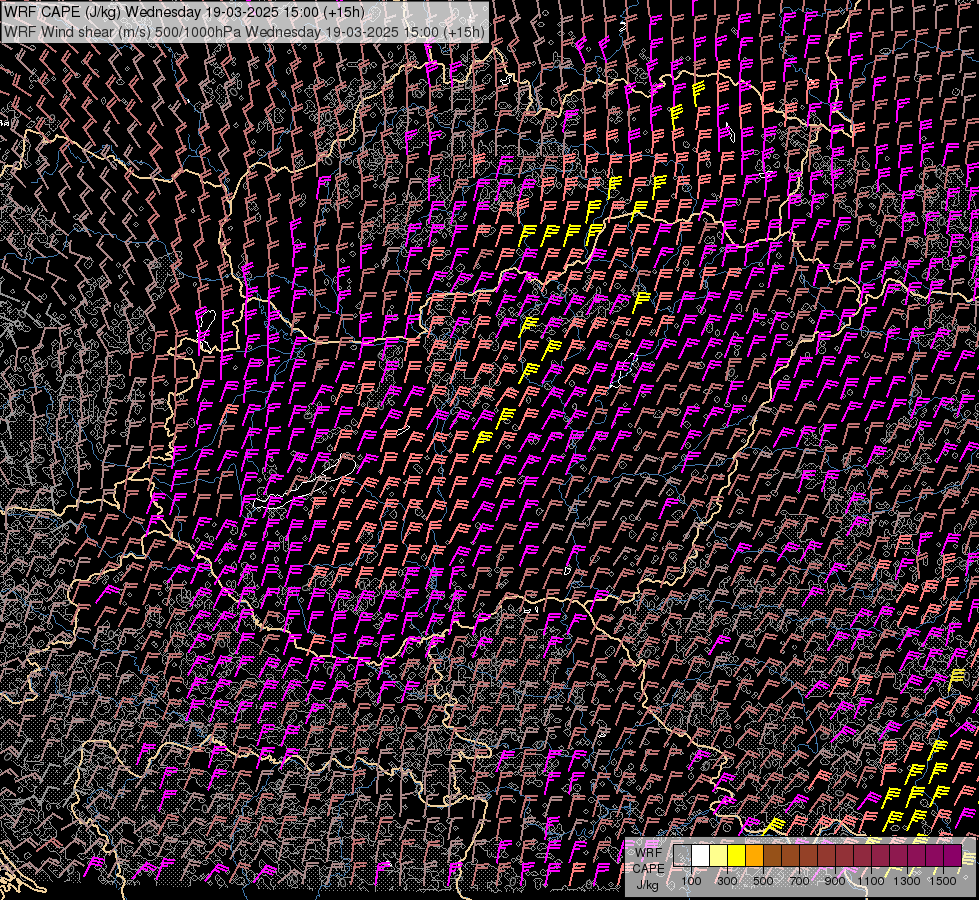Viewport: 979px width, 900px height.
Task: Click the orange CAPE legend swatch
Action: (754, 856)
